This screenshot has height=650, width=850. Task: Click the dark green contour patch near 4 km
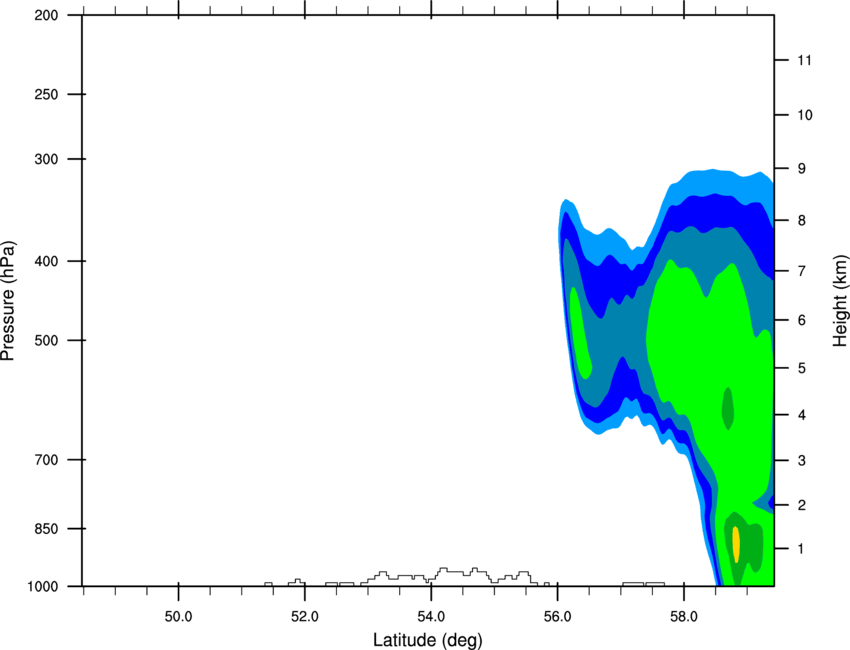(727, 409)
